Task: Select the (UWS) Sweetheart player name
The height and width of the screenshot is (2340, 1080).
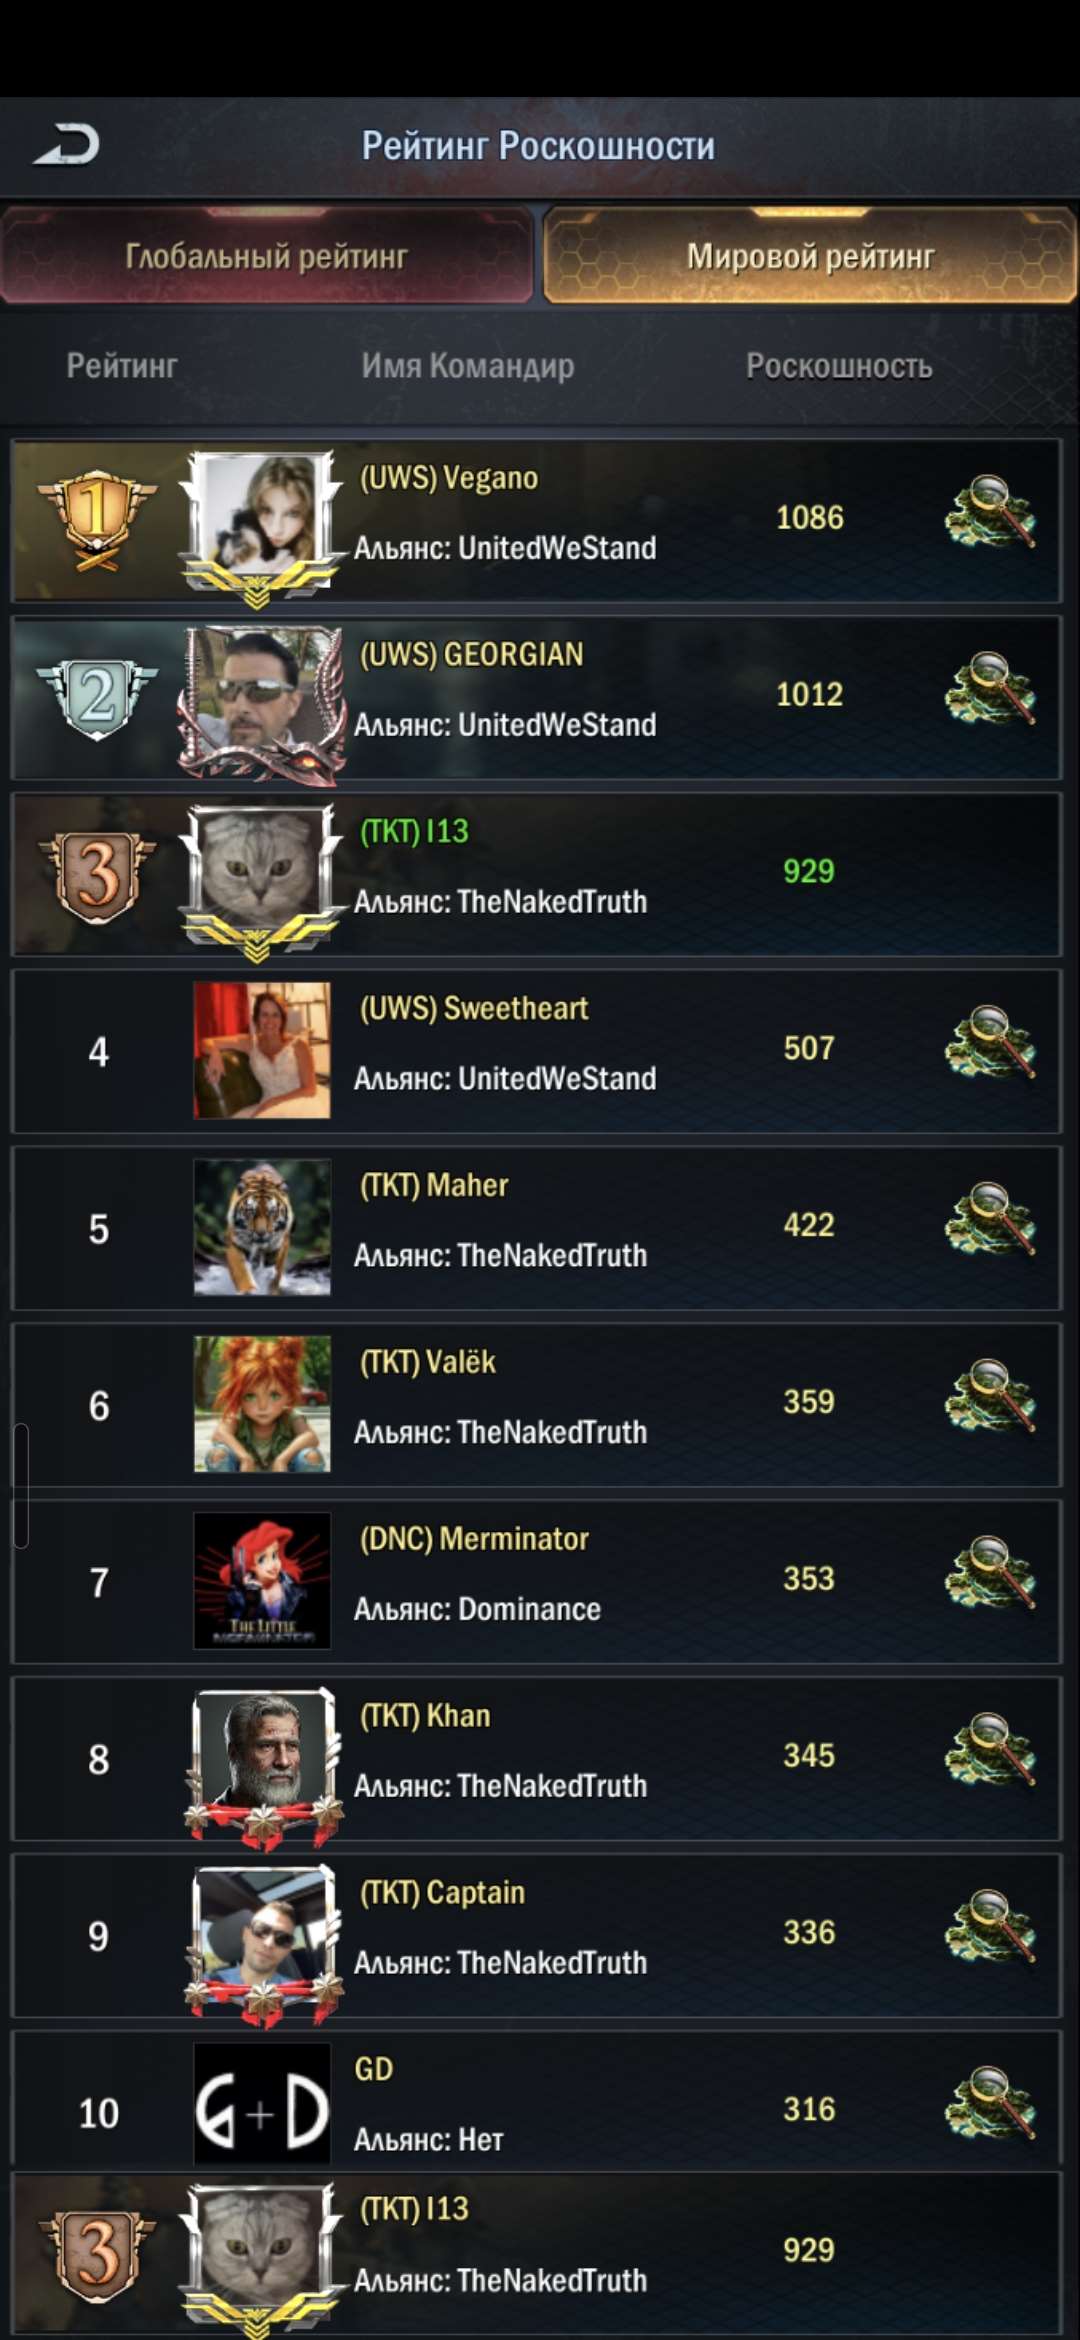Action: pyautogui.click(x=474, y=1008)
